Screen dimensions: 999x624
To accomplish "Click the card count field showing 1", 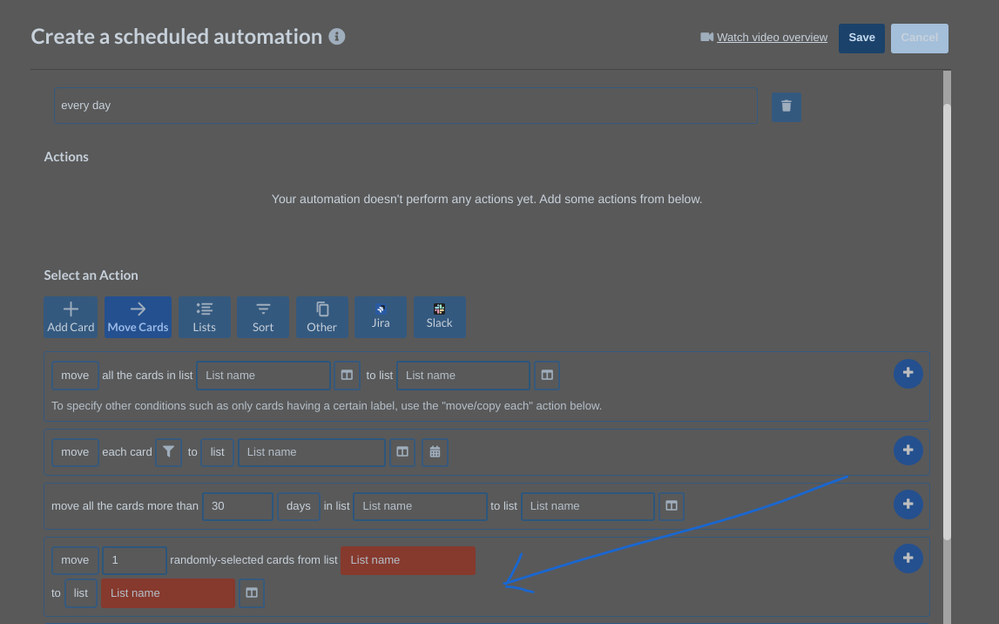I will point(134,560).
